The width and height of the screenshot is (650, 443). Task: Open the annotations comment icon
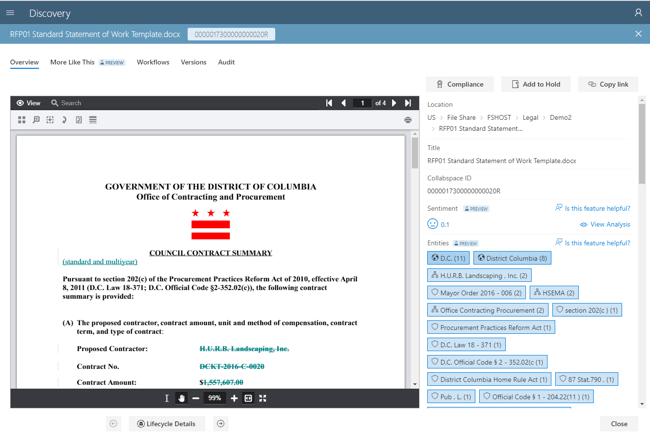[36, 120]
